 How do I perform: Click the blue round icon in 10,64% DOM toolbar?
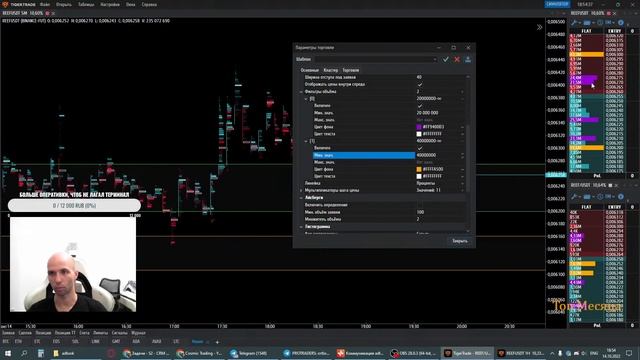tap(621, 196)
